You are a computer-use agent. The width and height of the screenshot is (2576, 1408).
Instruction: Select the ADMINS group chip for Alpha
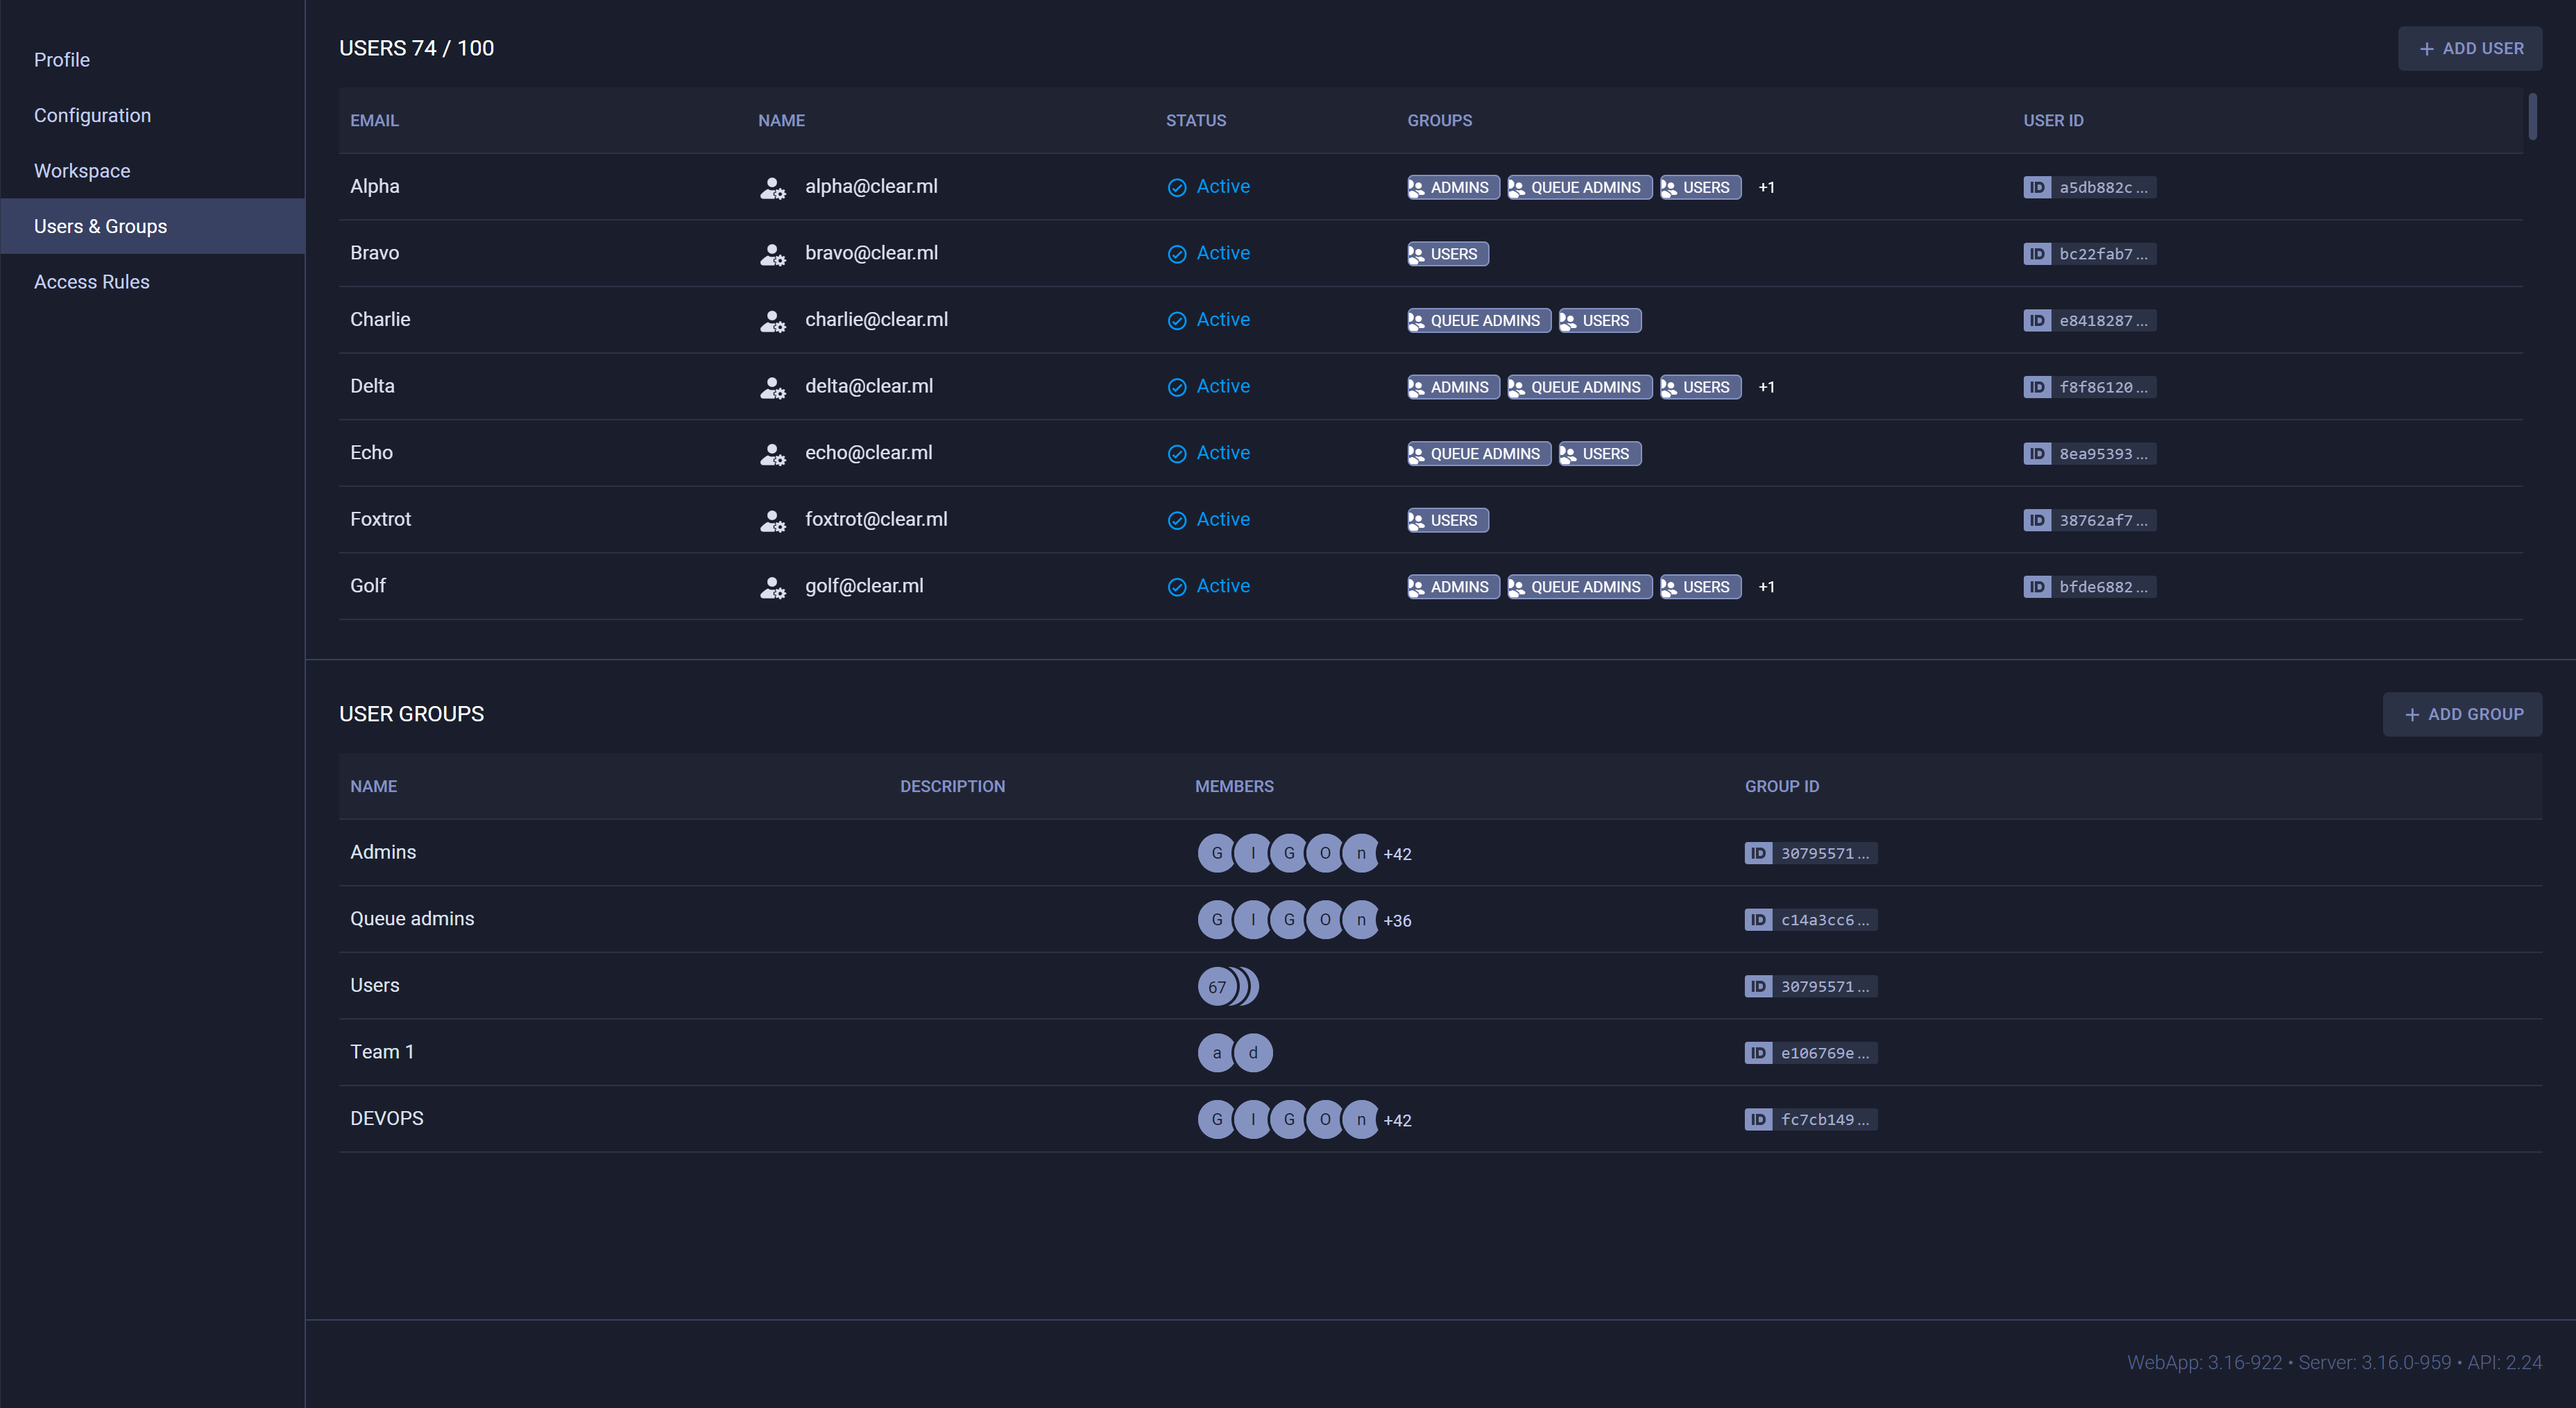pyautogui.click(x=1452, y=187)
